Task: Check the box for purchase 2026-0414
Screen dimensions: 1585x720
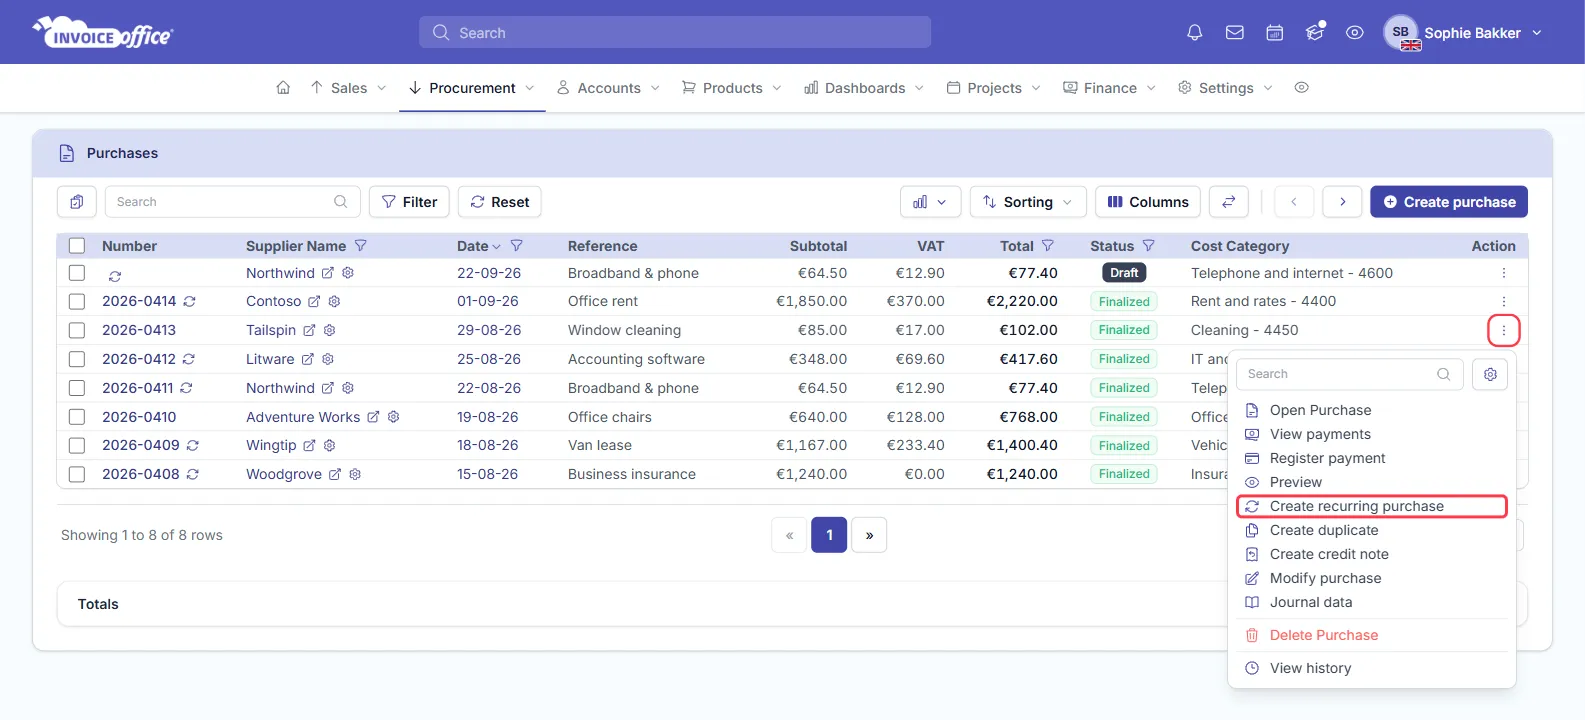Action: coord(77,301)
